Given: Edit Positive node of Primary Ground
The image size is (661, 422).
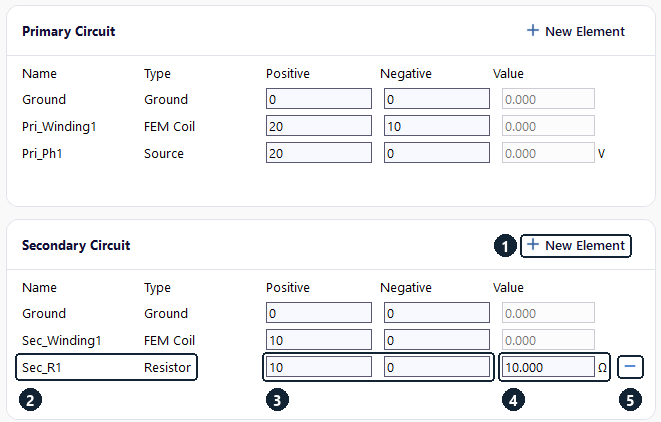Looking at the screenshot, I should coord(319,99).
